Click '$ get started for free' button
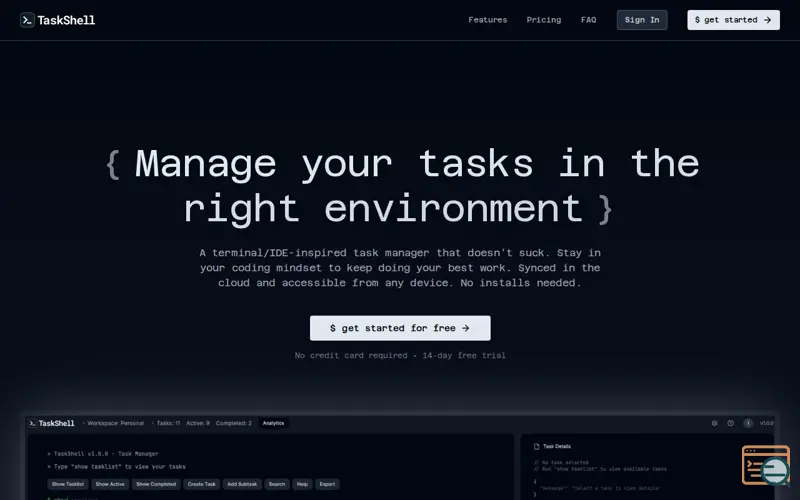800x500 pixels. pos(400,328)
